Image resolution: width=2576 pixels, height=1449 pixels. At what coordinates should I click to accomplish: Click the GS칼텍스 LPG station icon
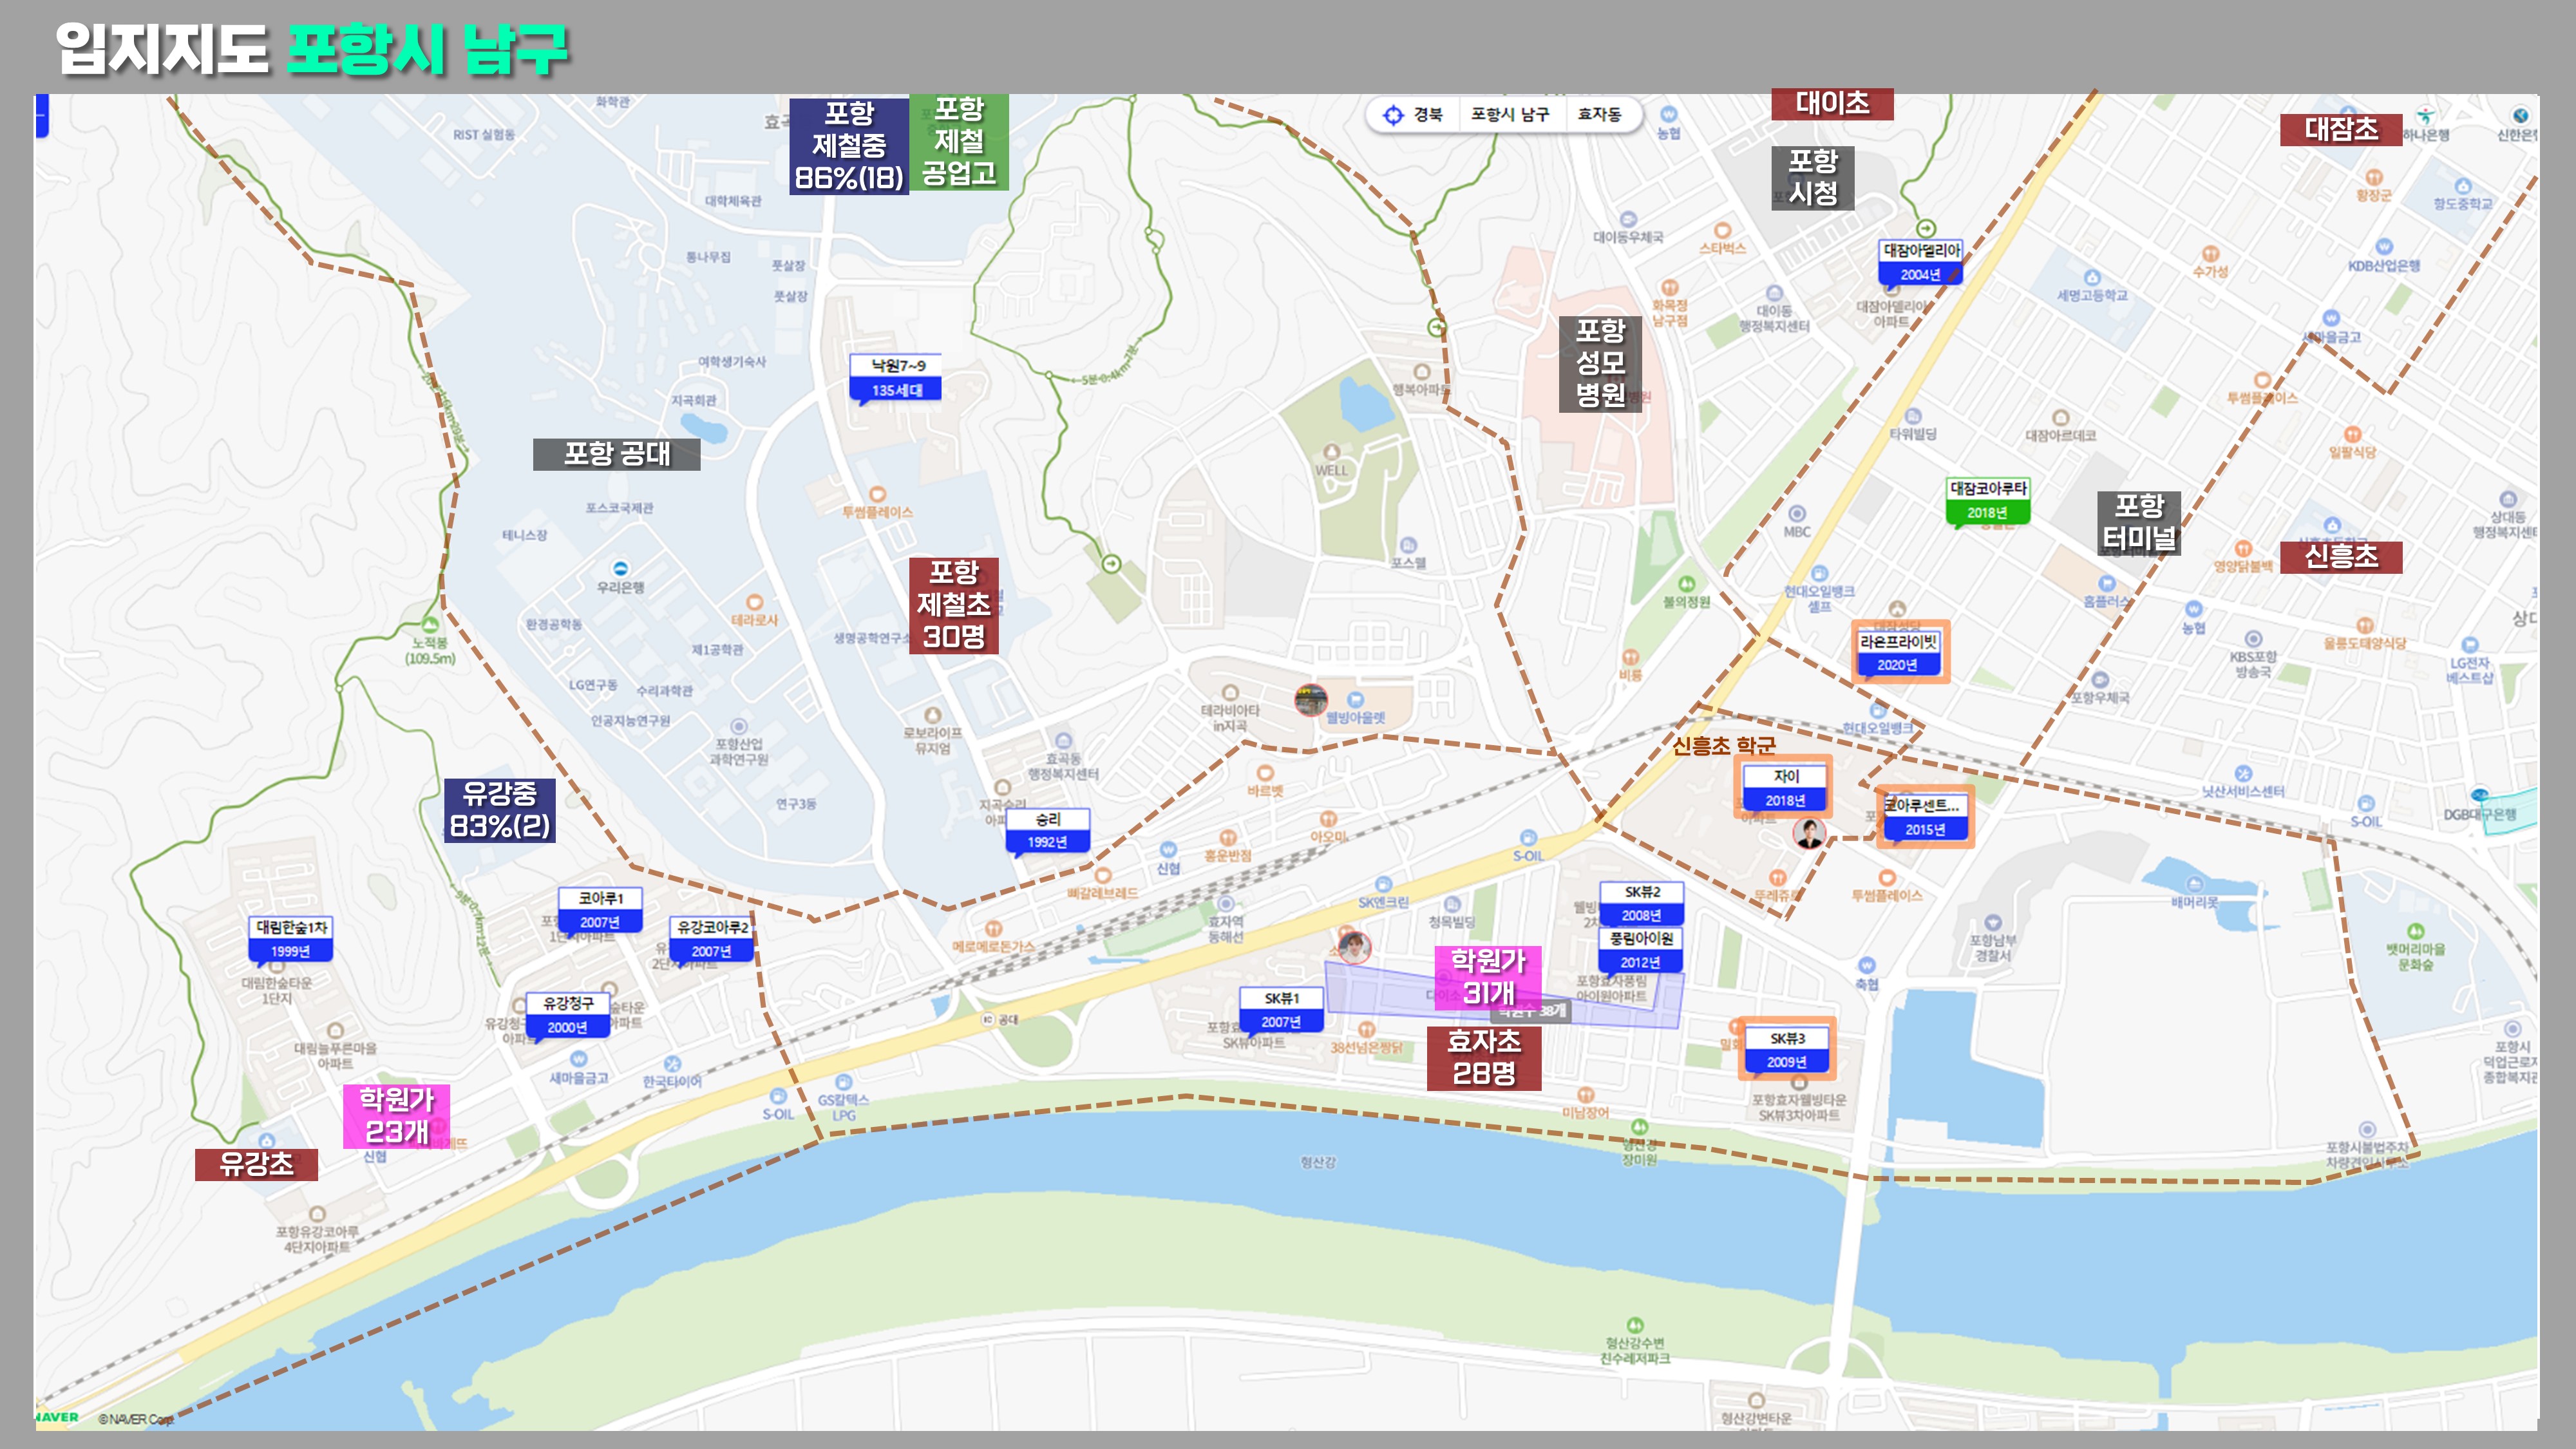843,1082
